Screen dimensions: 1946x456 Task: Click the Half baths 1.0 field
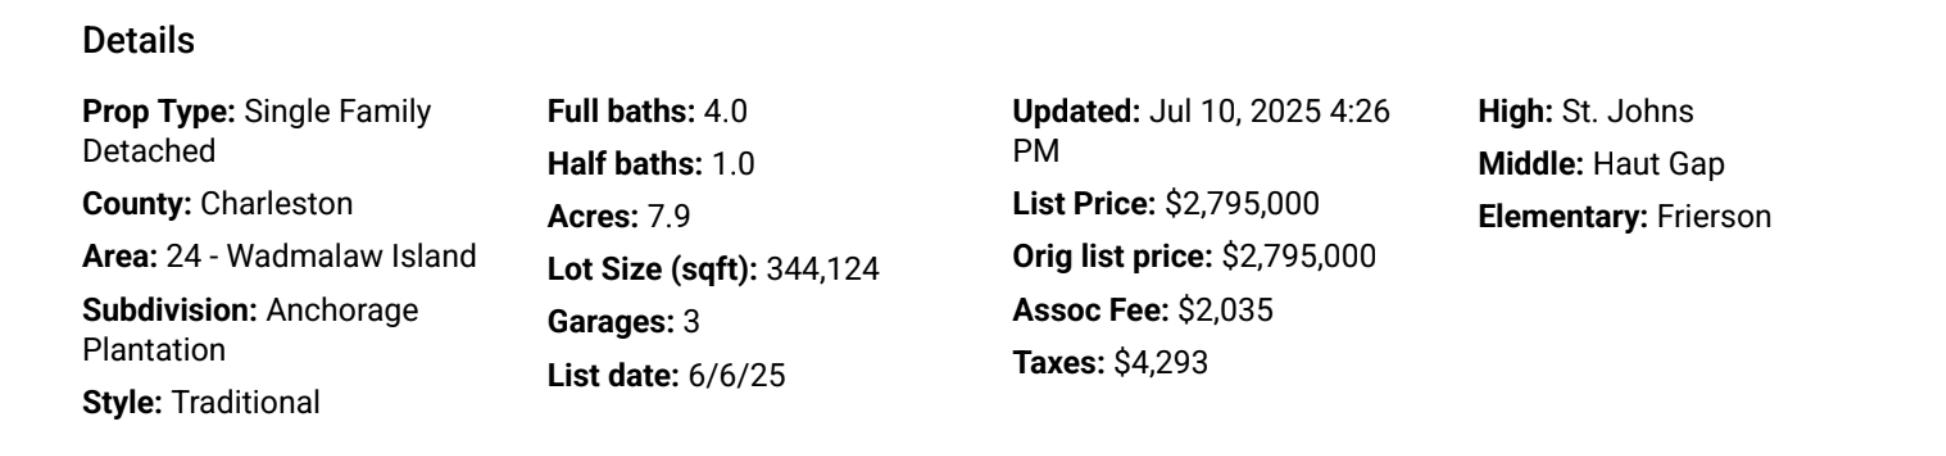coord(651,164)
